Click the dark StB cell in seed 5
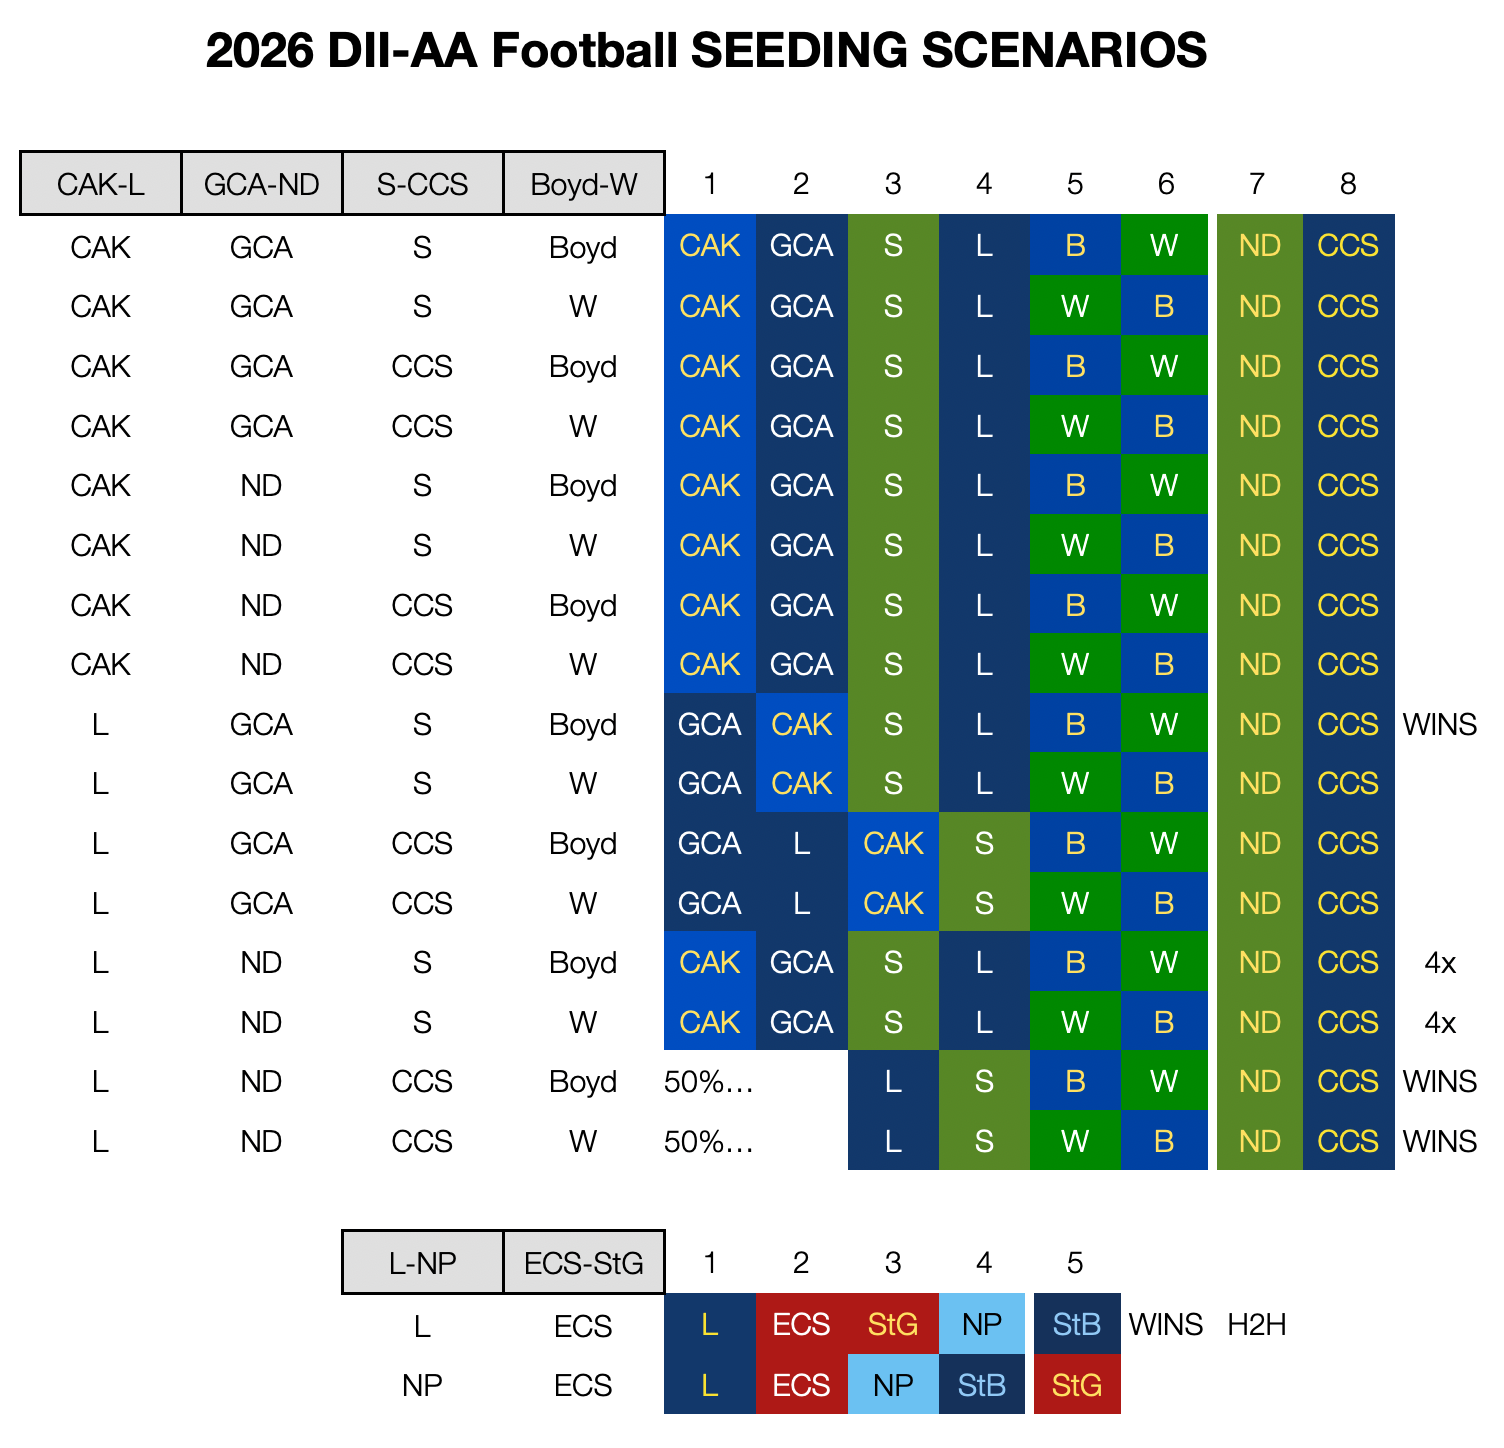 pos(1077,1324)
